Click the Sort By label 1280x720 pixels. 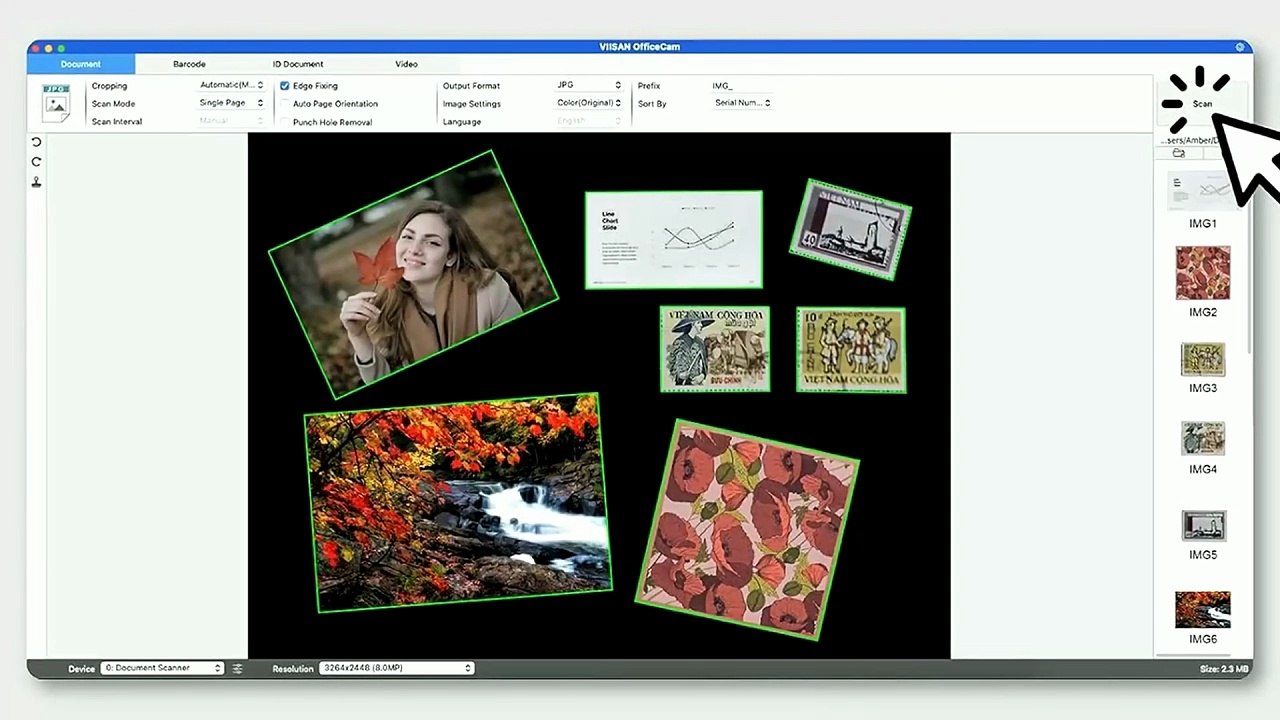click(652, 104)
